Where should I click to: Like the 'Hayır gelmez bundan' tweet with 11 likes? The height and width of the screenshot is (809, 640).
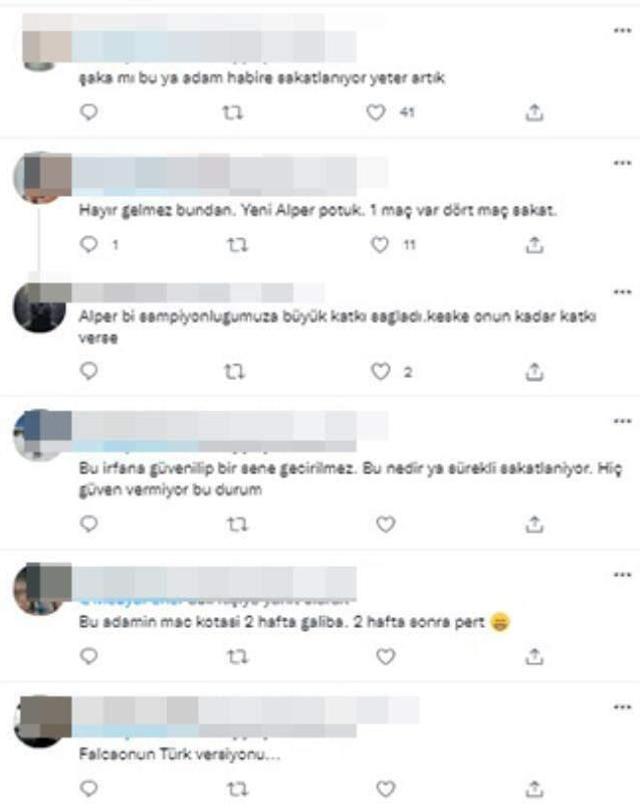tap(380, 245)
